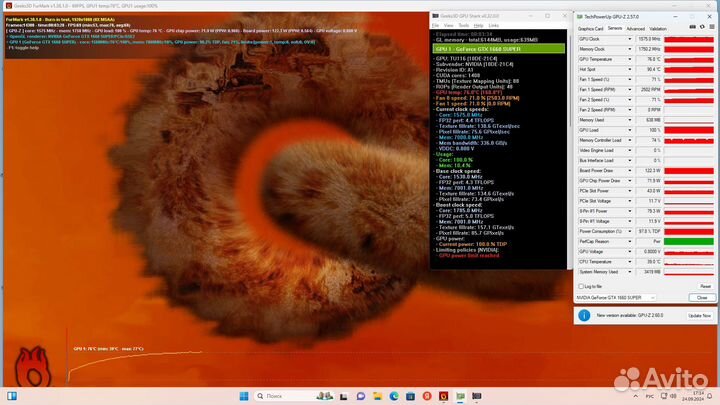This screenshot has height=405, width=720.
Task: Click the Windows Start button
Action: point(243,396)
